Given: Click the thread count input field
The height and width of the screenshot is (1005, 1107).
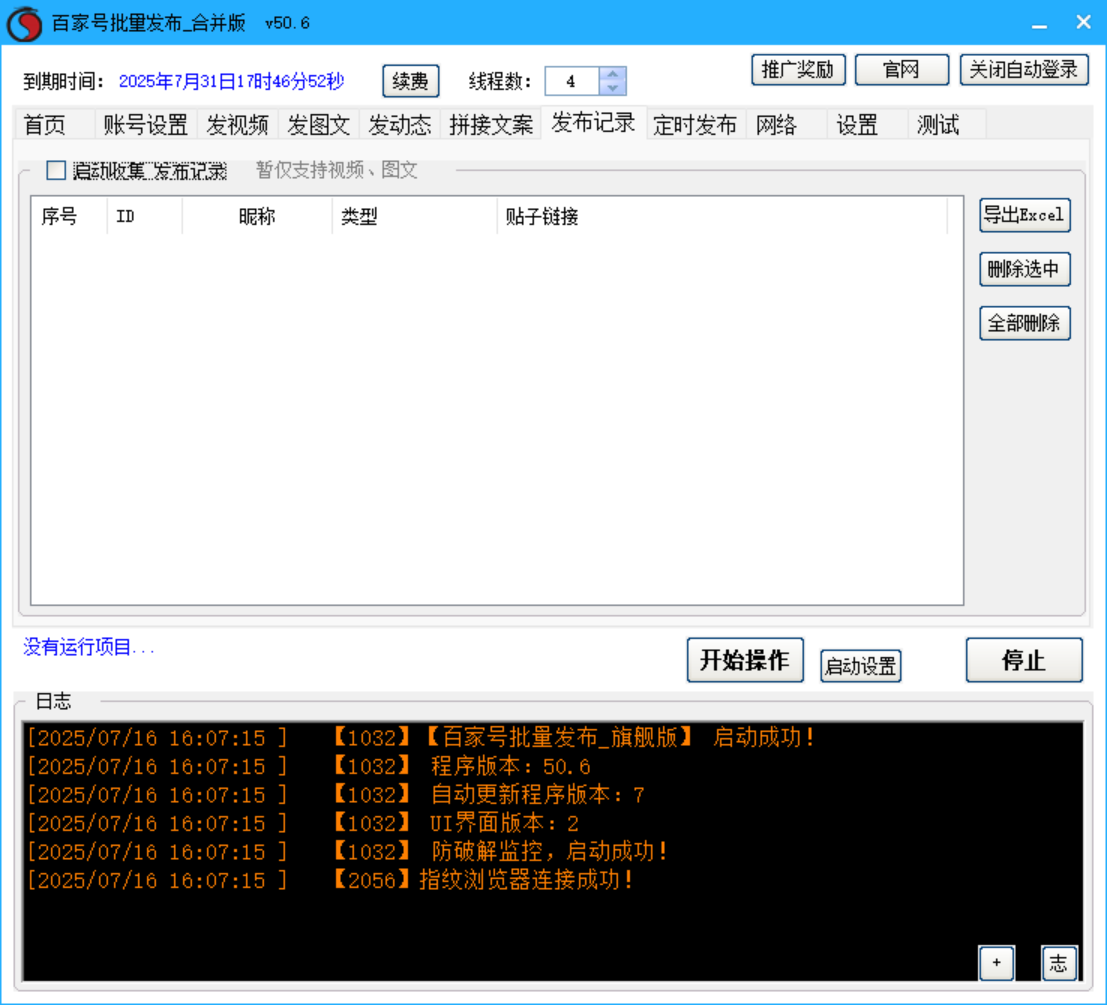Looking at the screenshot, I should click(x=572, y=81).
